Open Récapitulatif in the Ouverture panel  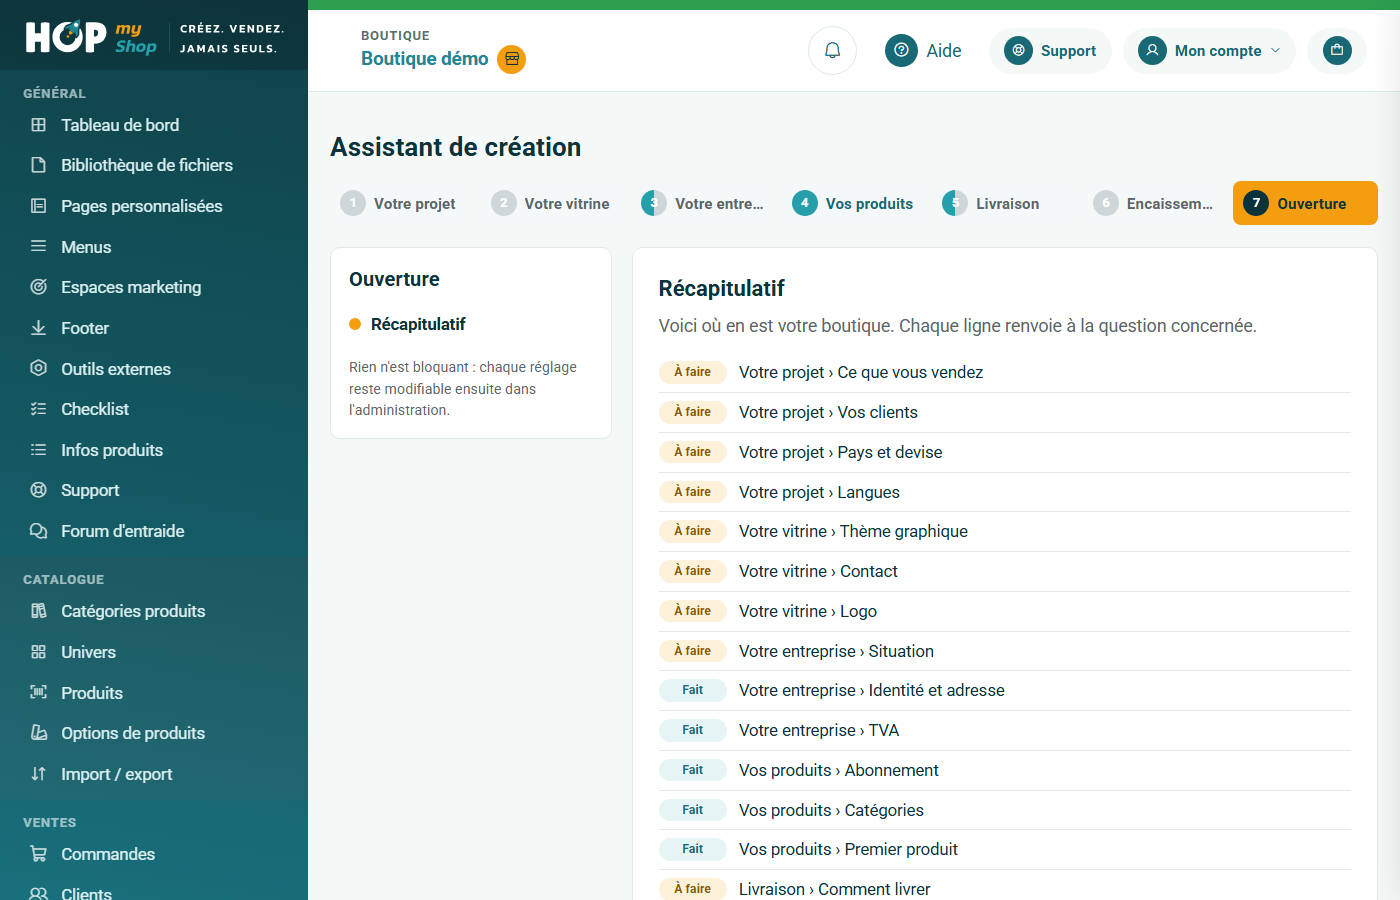(x=418, y=324)
